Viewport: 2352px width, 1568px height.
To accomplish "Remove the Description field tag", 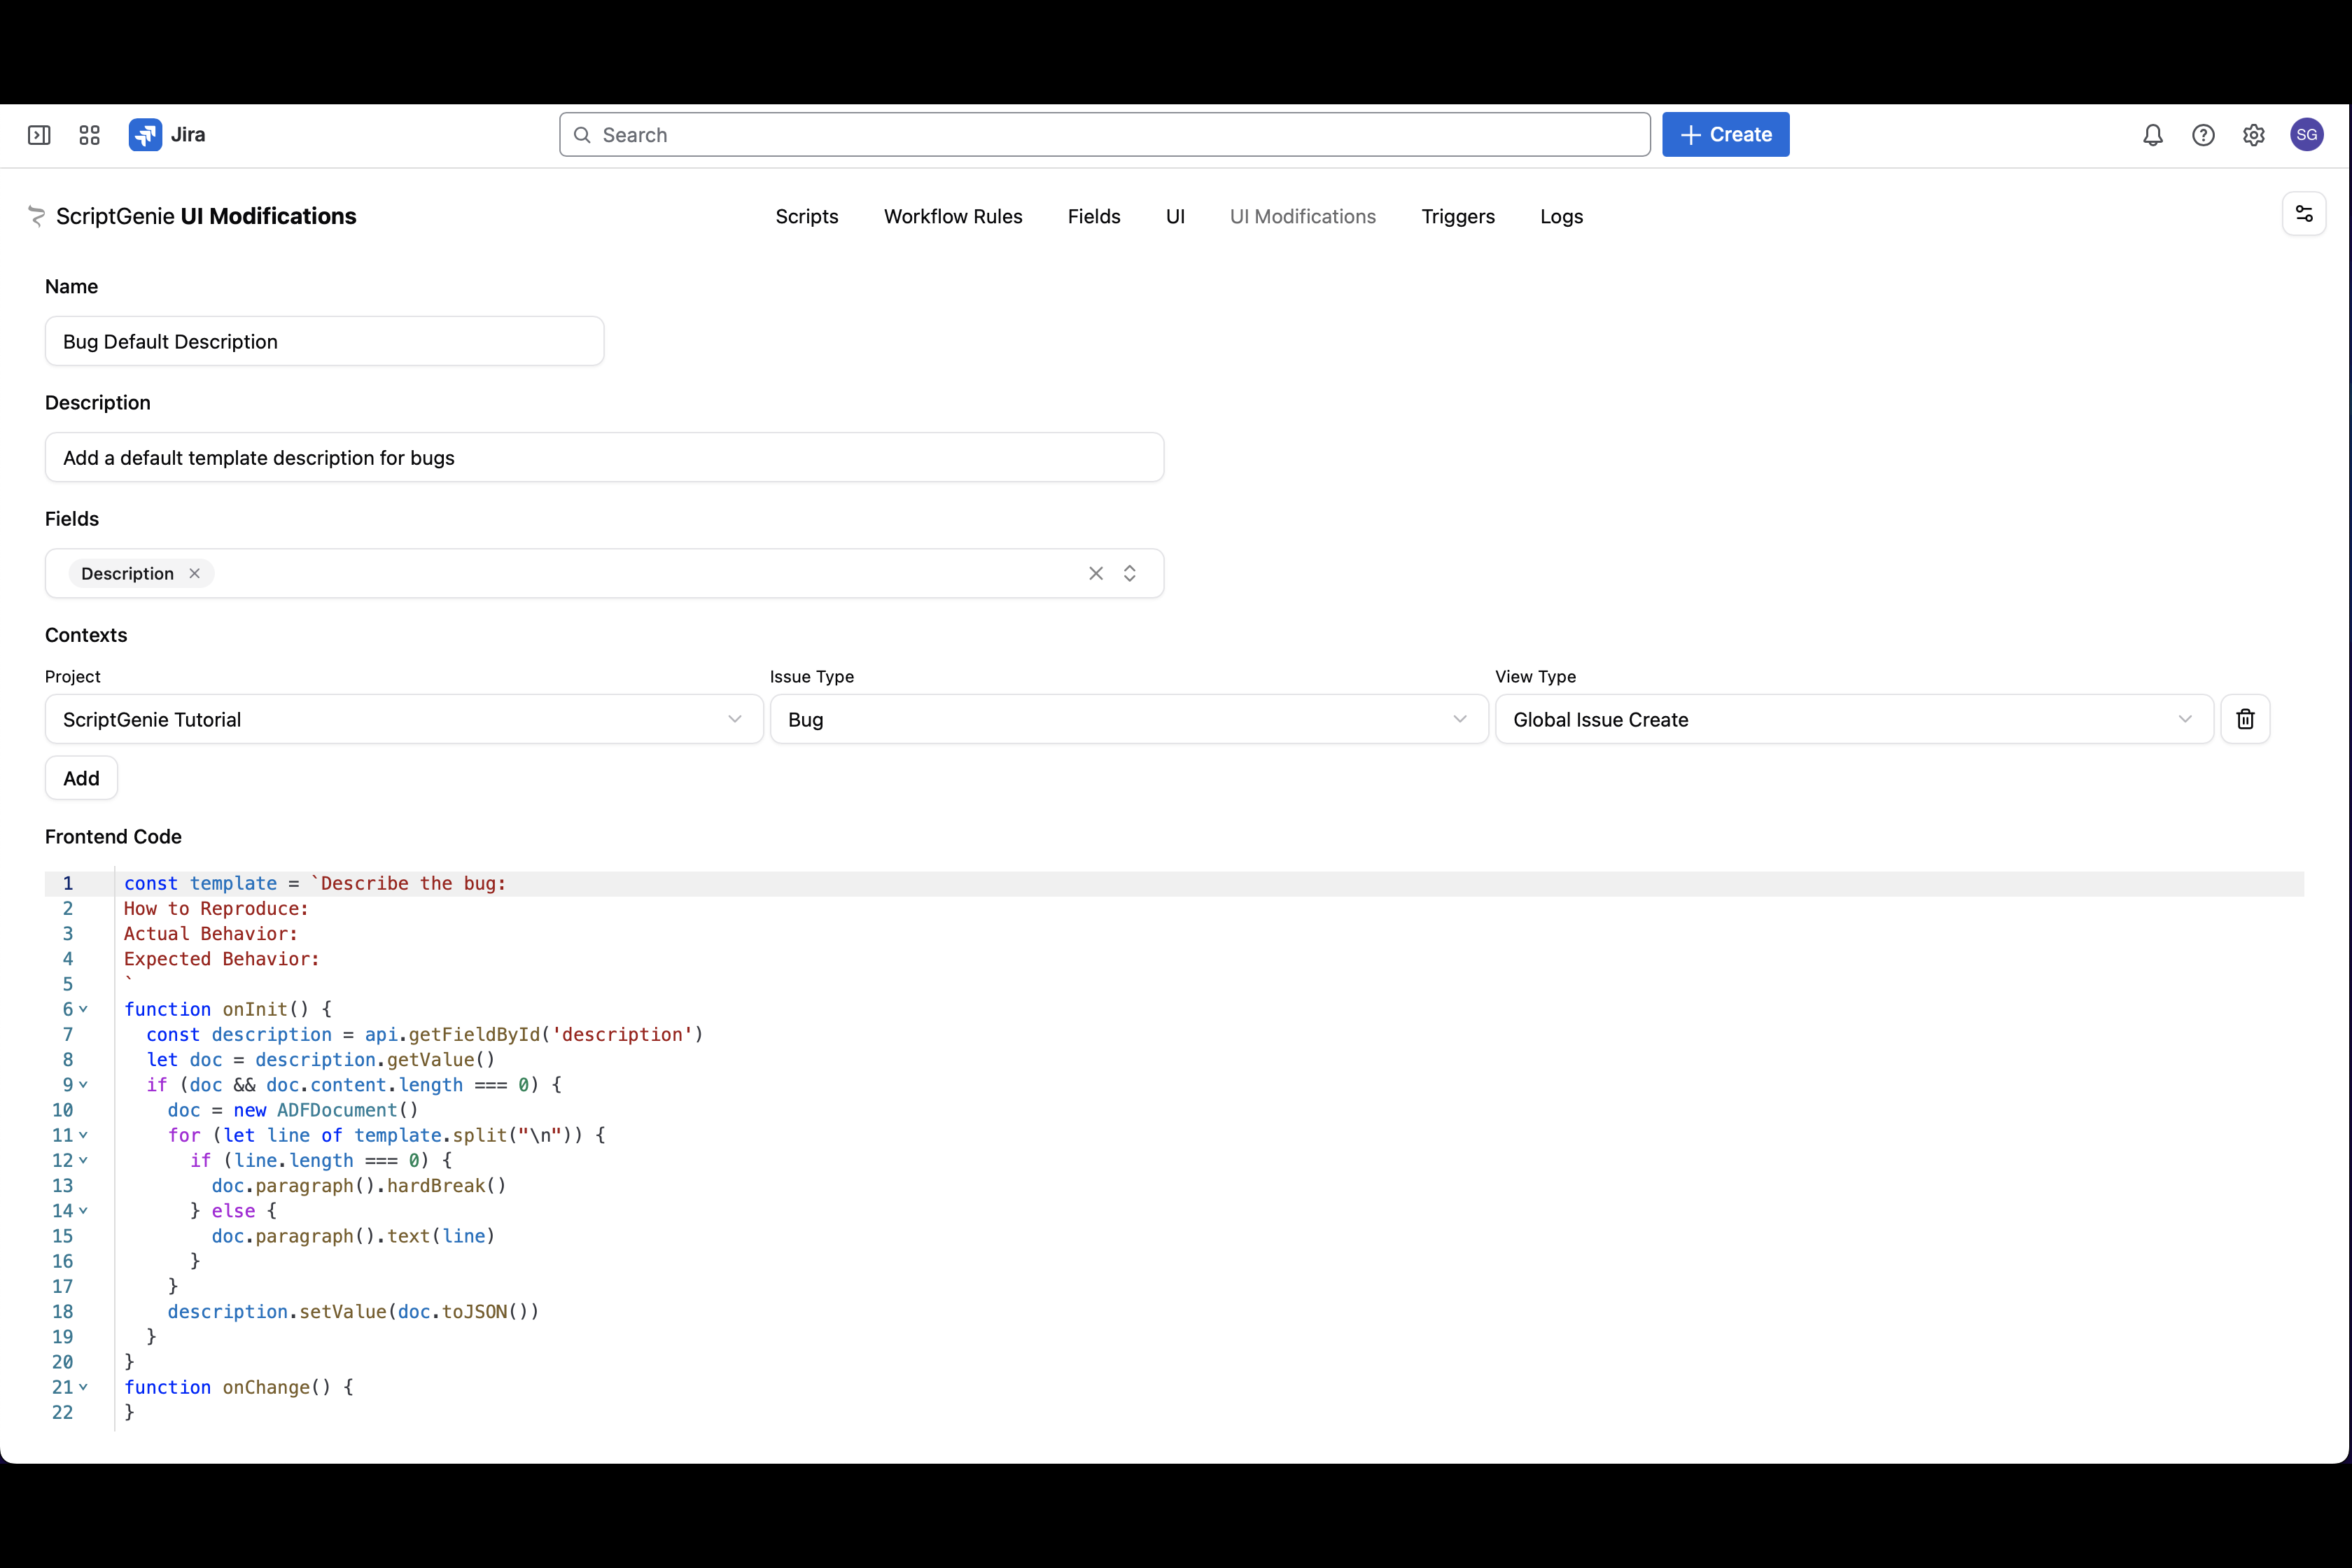I will (195, 573).
